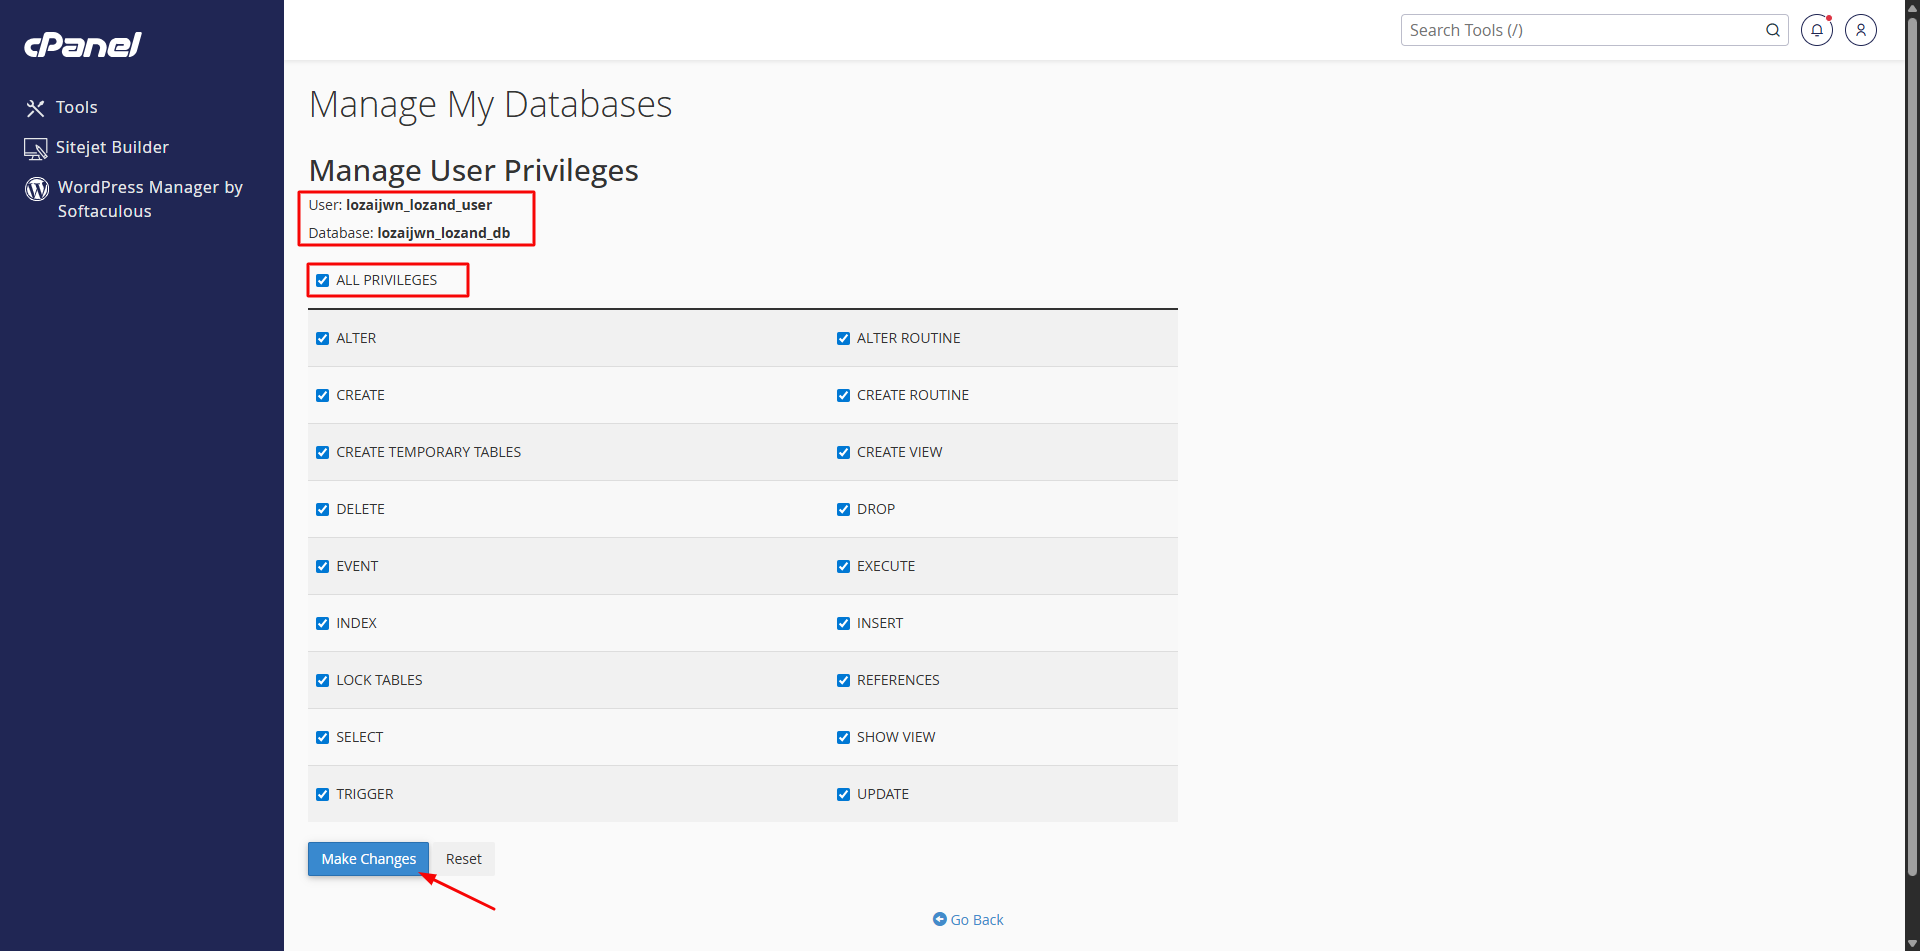Click the Make Changes button
The width and height of the screenshot is (1920, 951).
tap(368, 859)
